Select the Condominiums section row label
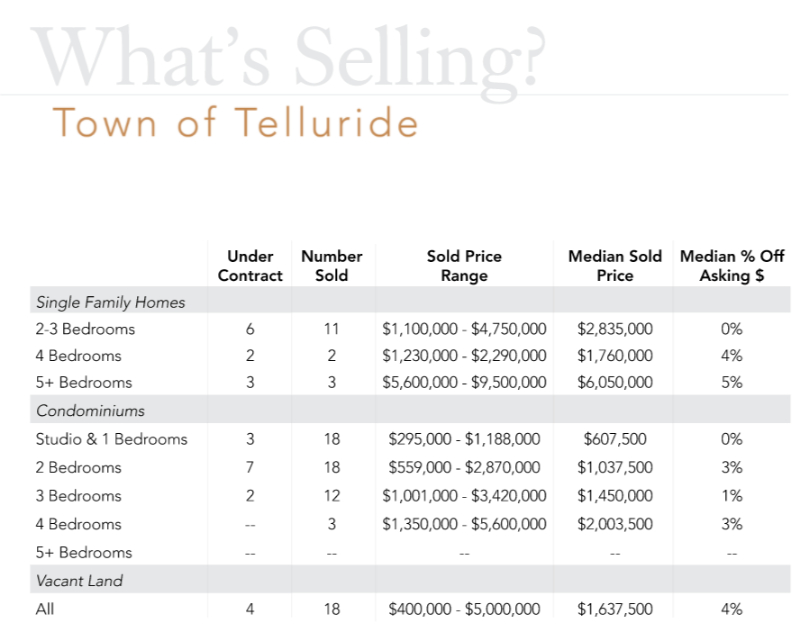This screenshot has width=800, height=632. coord(91,411)
